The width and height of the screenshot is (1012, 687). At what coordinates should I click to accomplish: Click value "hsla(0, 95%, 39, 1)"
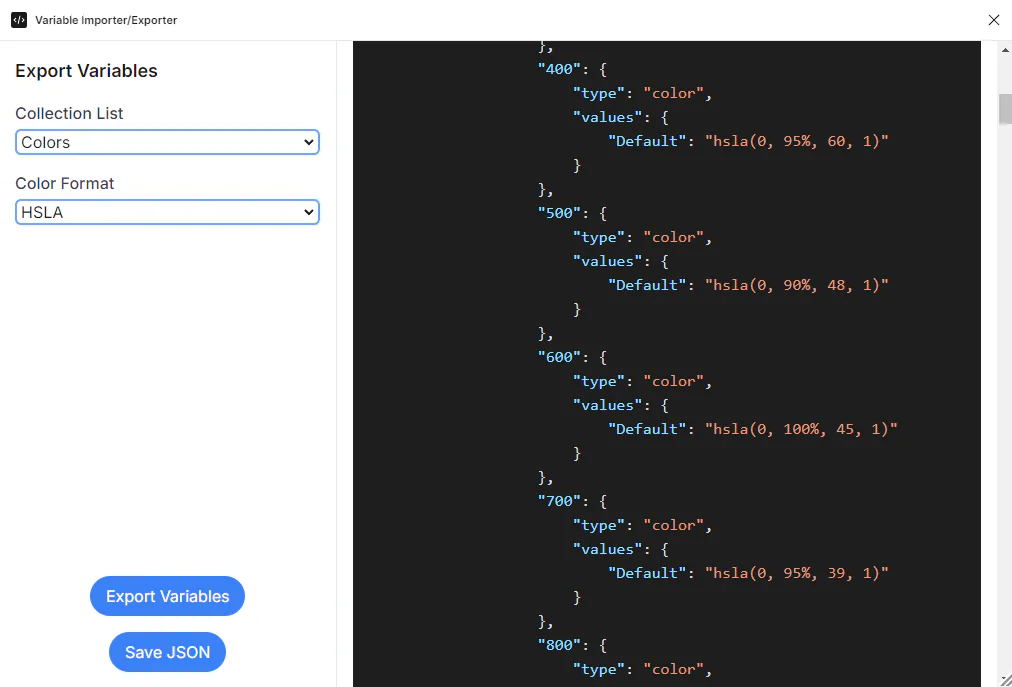click(x=796, y=573)
